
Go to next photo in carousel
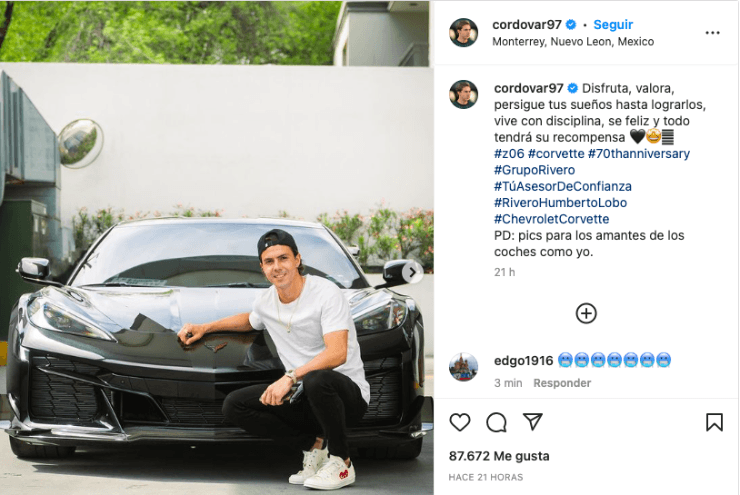tap(412, 272)
